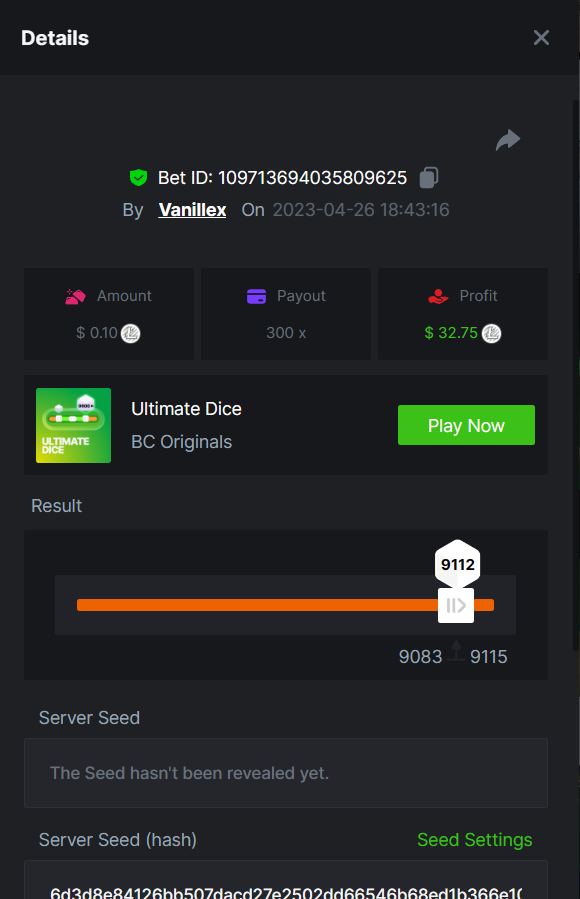The width and height of the screenshot is (580, 899).
Task: Click the coin icon beside $ 32.75
Action: [491, 333]
